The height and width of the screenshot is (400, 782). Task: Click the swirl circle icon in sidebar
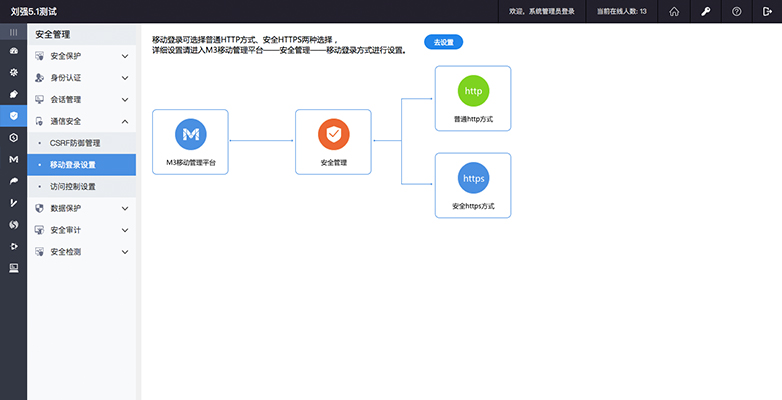click(13, 224)
